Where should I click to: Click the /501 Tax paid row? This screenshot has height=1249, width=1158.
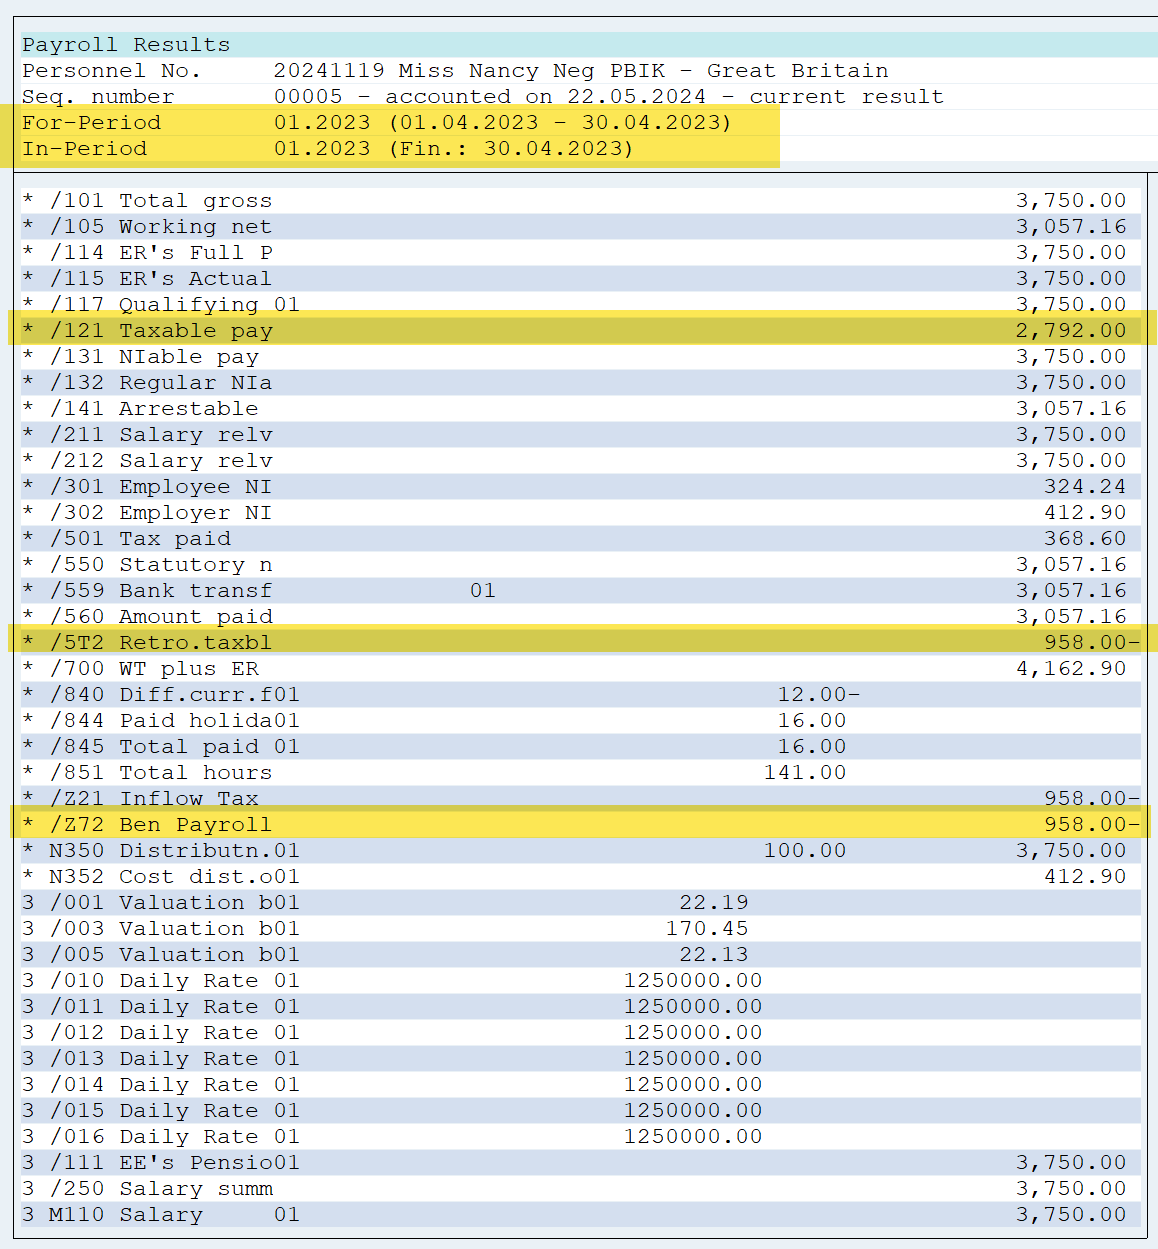pyautogui.click(x=580, y=539)
